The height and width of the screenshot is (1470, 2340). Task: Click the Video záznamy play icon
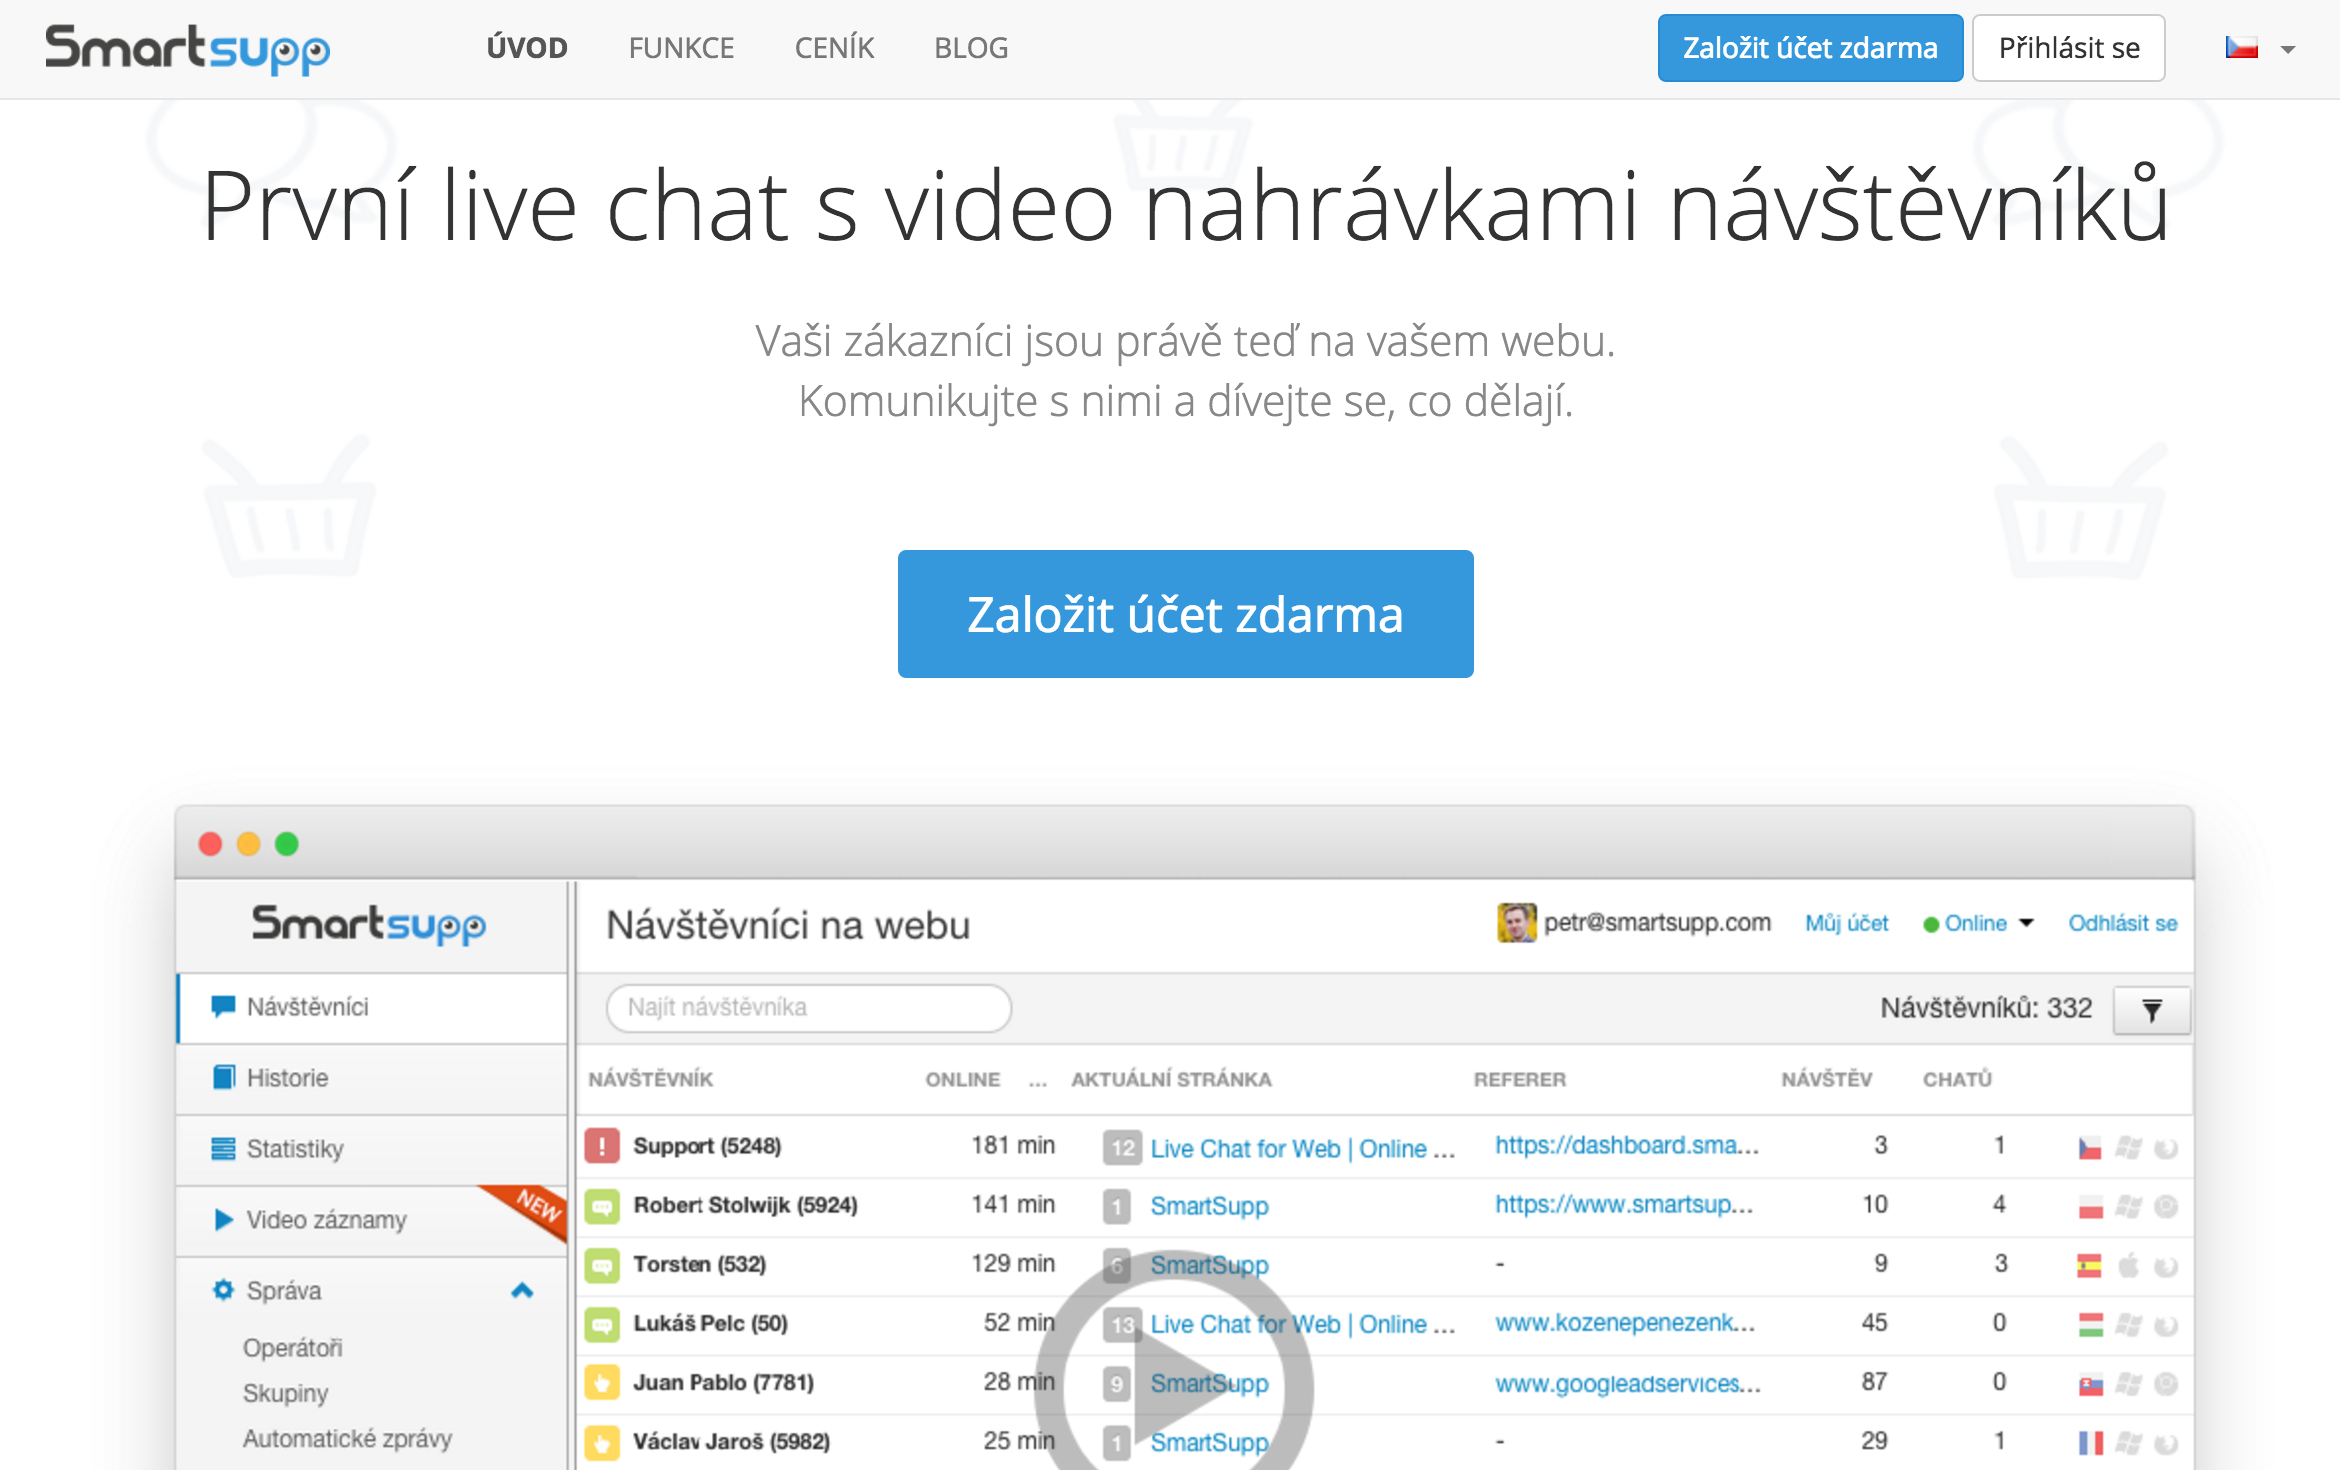coord(224,1220)
